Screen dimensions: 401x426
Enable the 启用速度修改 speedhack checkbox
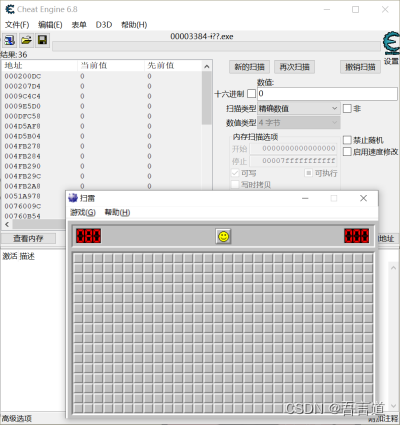point(347,152)
